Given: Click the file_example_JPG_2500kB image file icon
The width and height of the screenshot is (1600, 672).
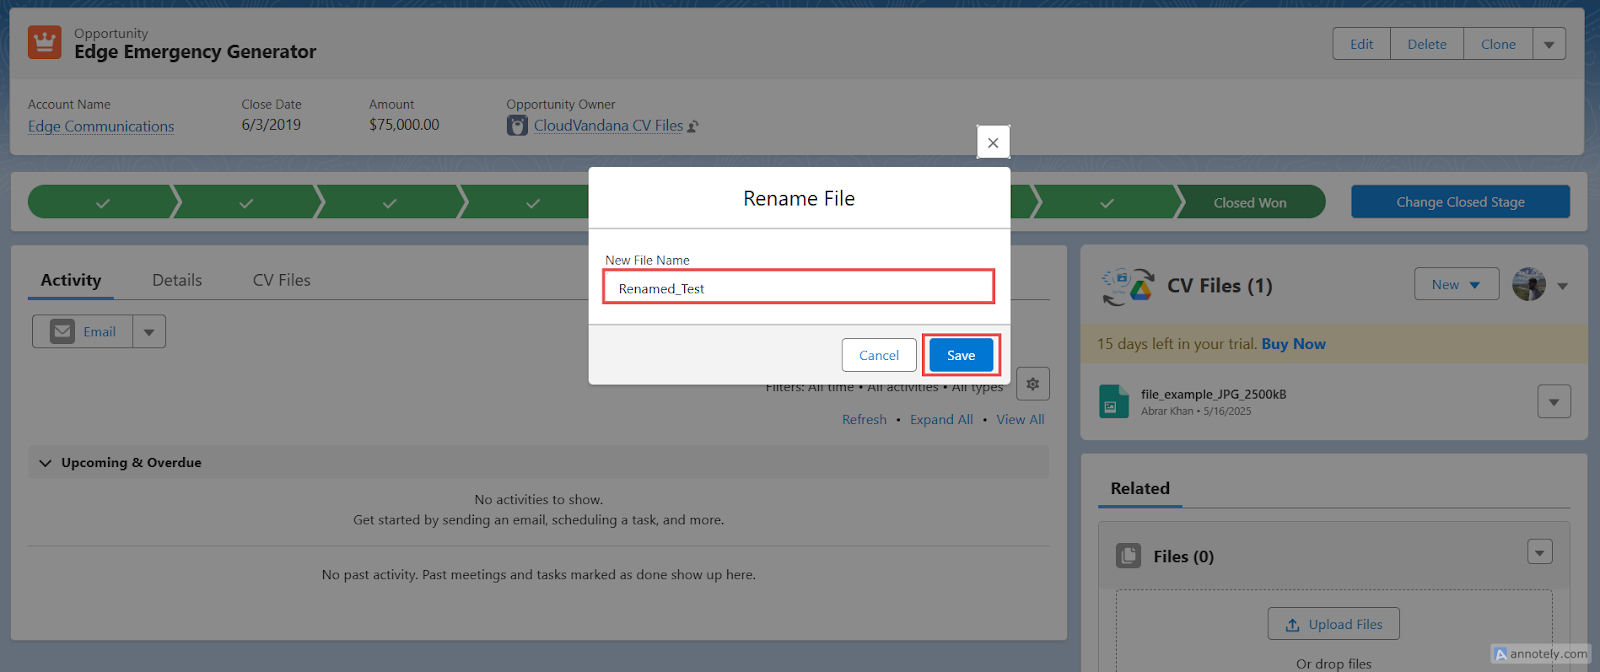Looking at the screenshot, I should pos(1114,402).
